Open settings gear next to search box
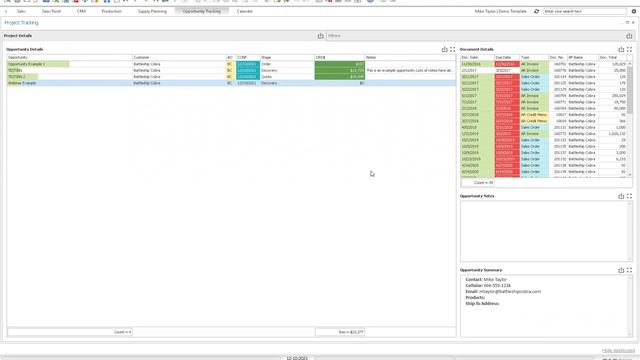 pos(633,11)
